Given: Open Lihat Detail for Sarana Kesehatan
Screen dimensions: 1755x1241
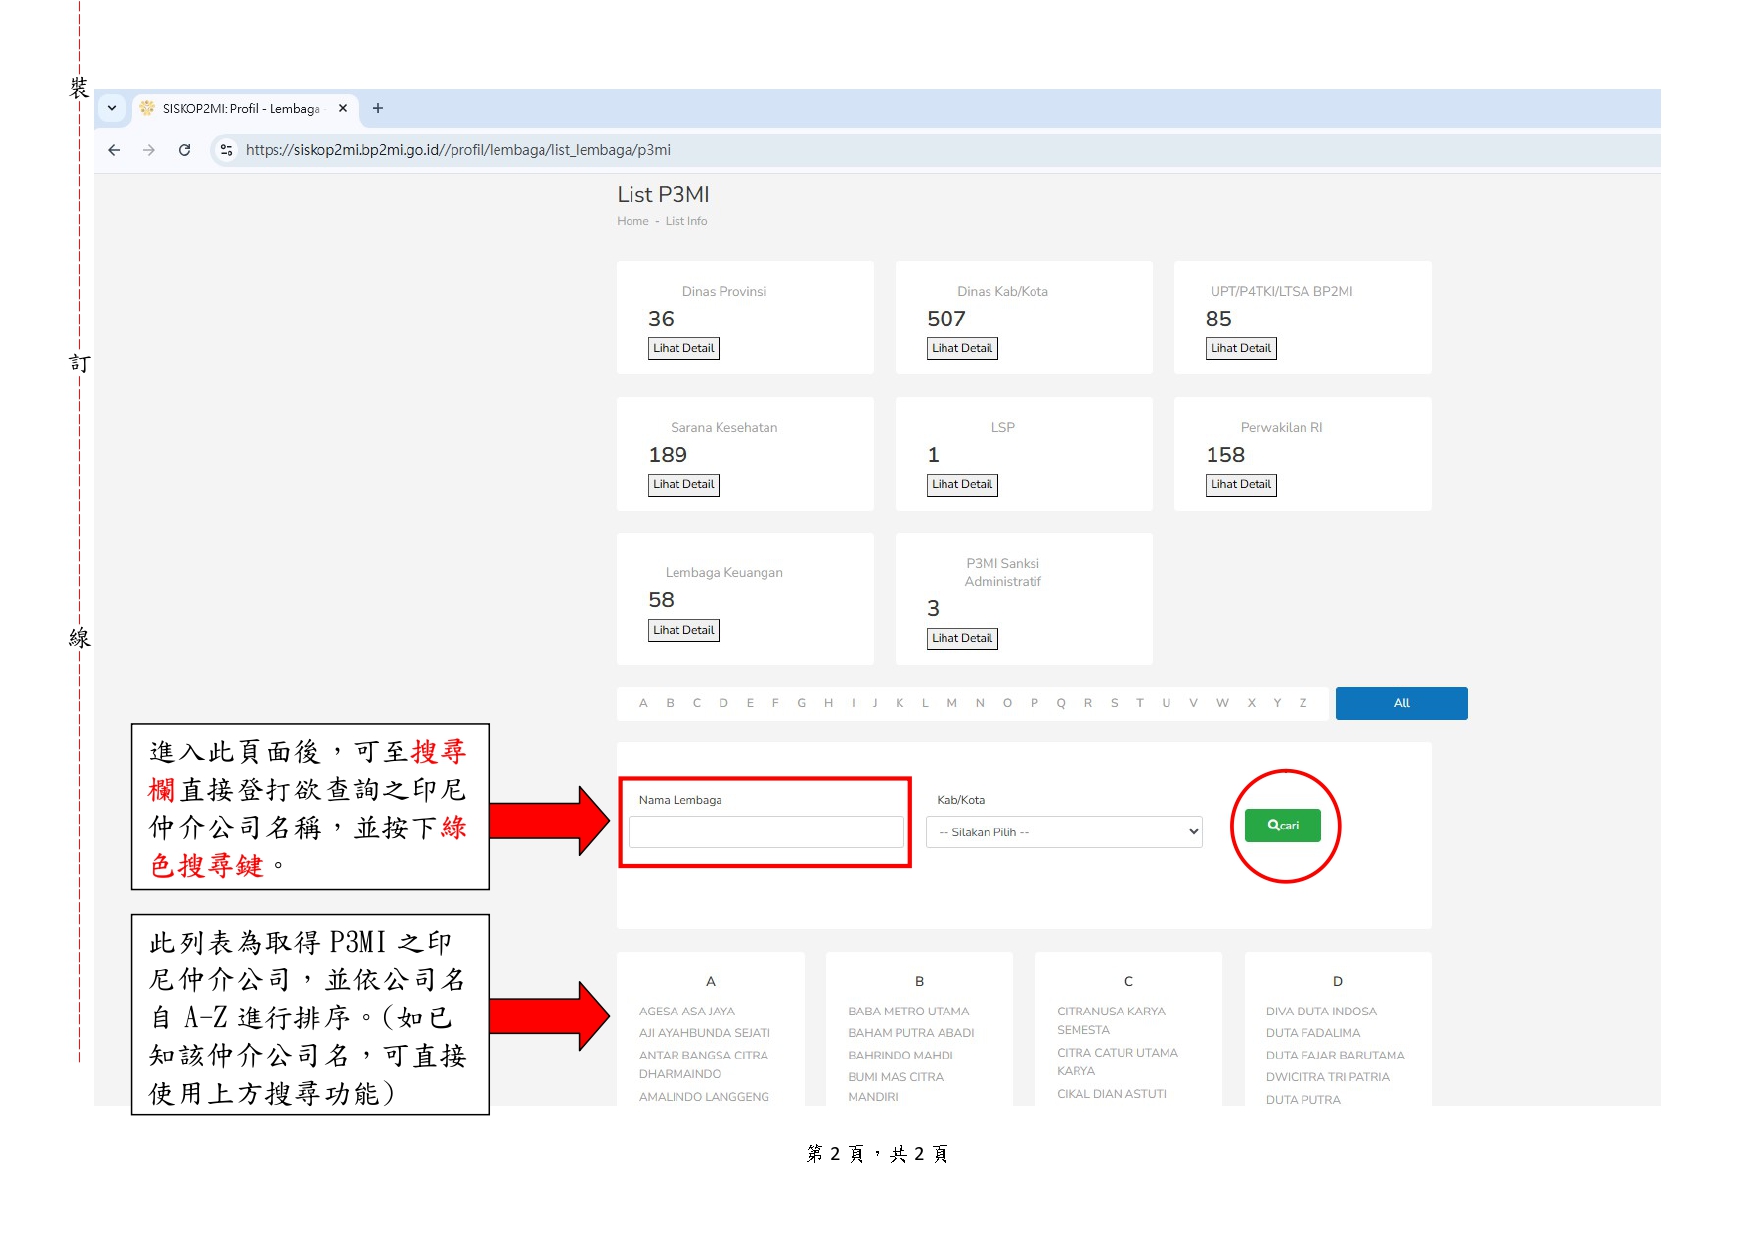Looking at the screenshot, I should pyautogui.click(x=684, y=484).
